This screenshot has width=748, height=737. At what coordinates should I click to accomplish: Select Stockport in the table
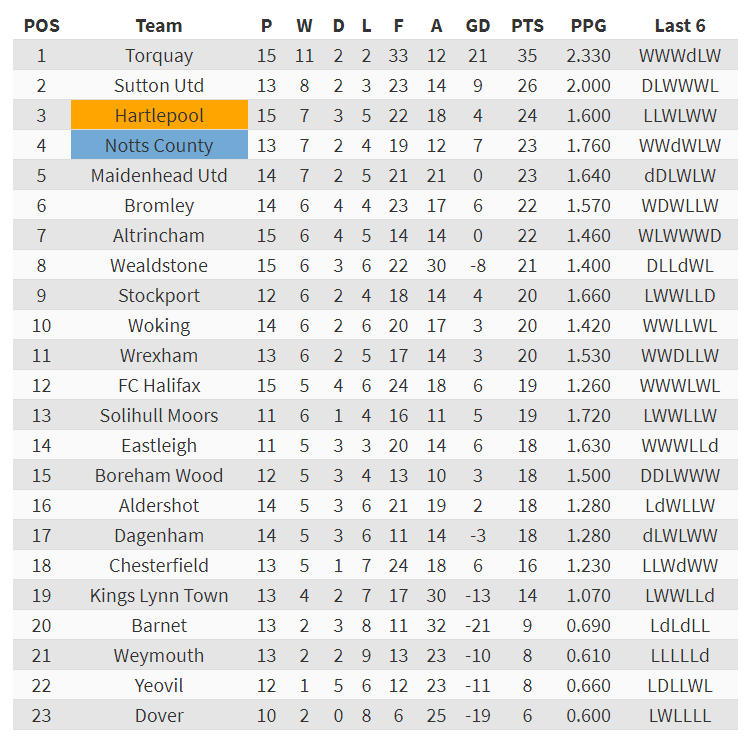(x=159, y=296)
